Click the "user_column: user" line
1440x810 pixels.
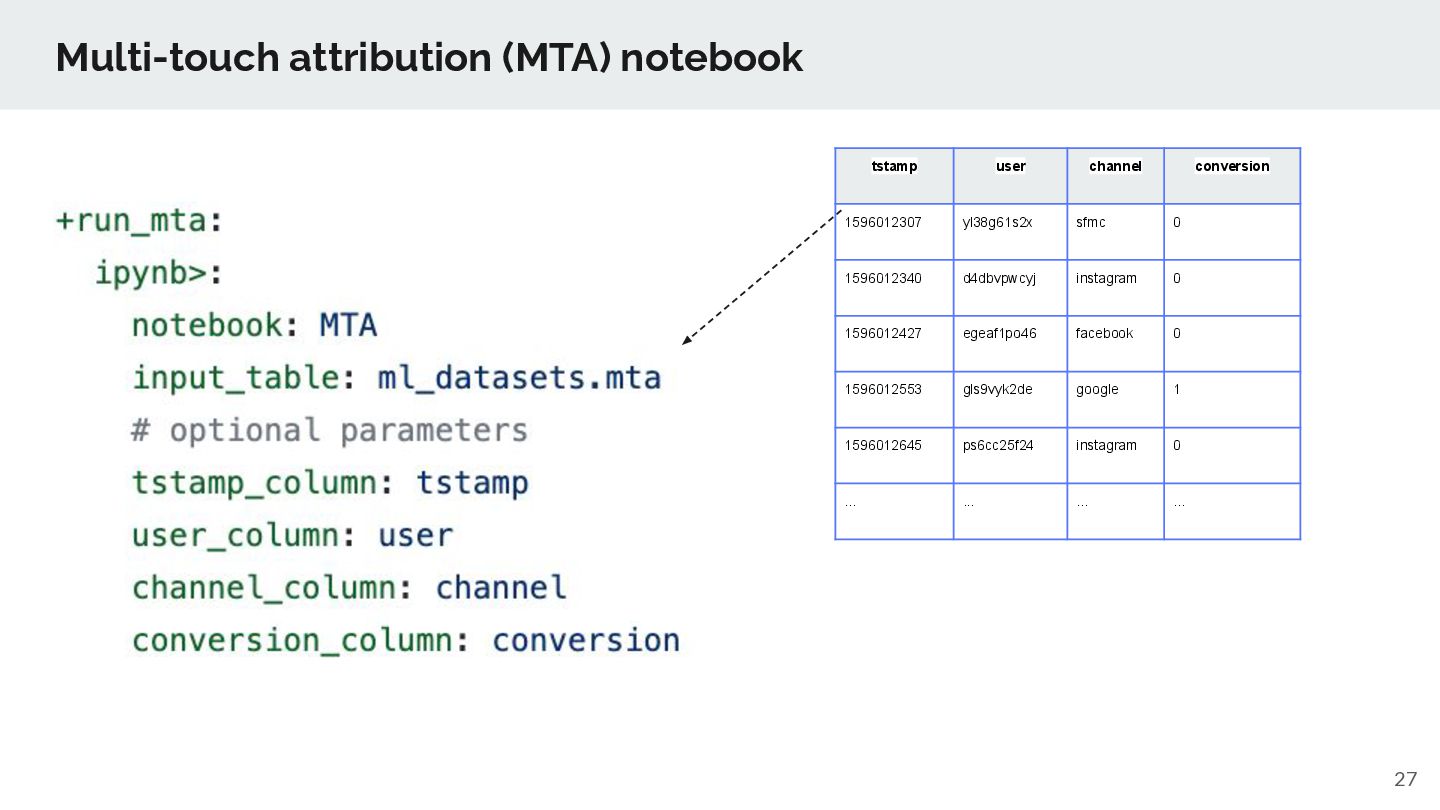tap(293, 536)
